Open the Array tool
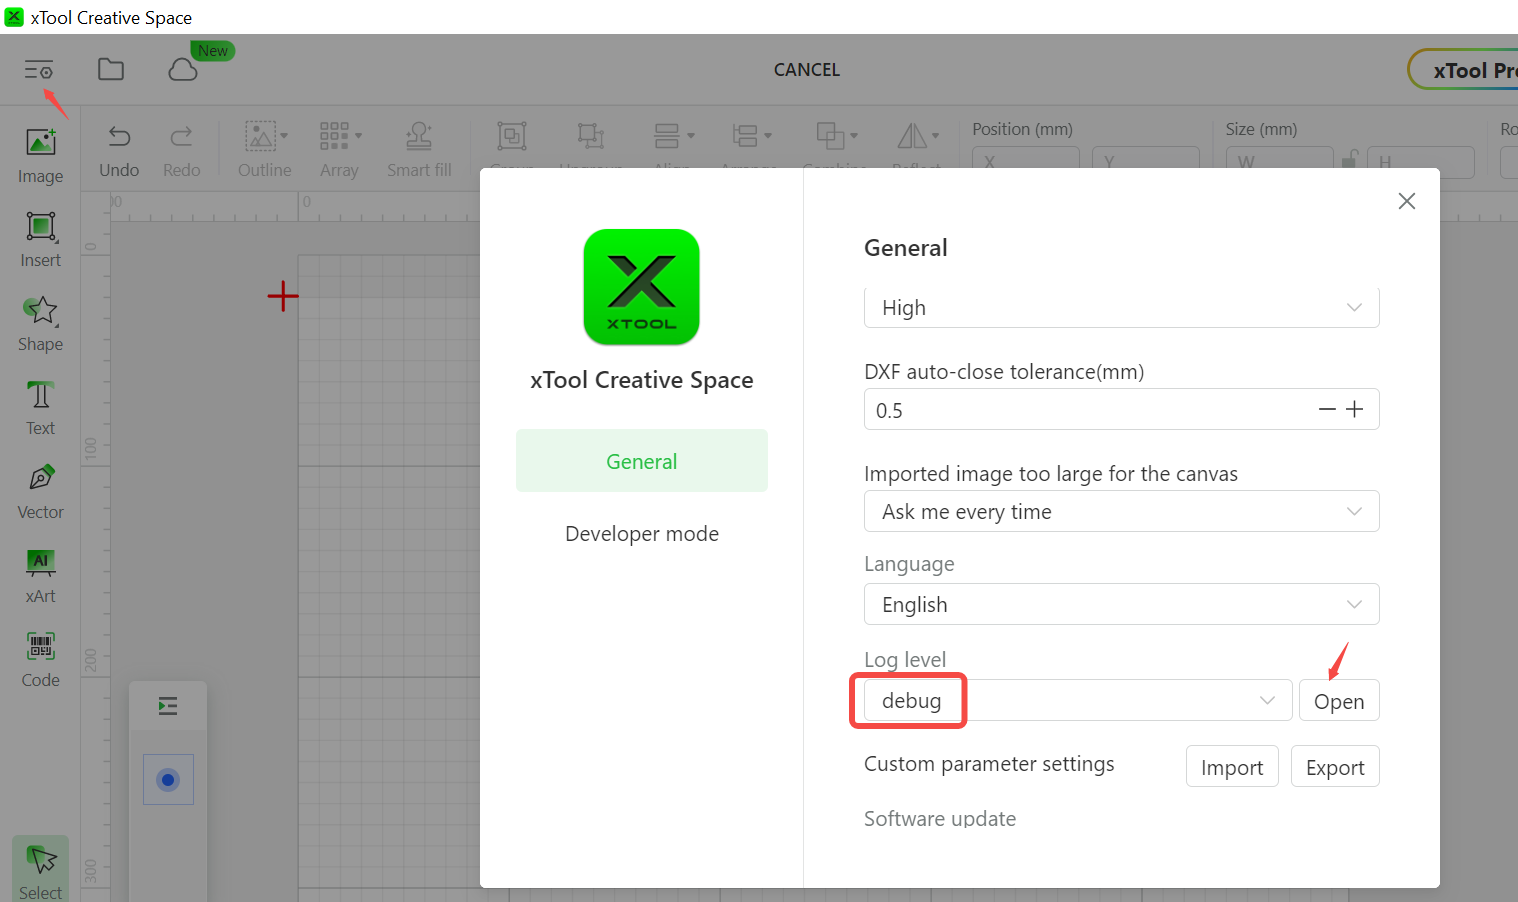 (340, 151)
